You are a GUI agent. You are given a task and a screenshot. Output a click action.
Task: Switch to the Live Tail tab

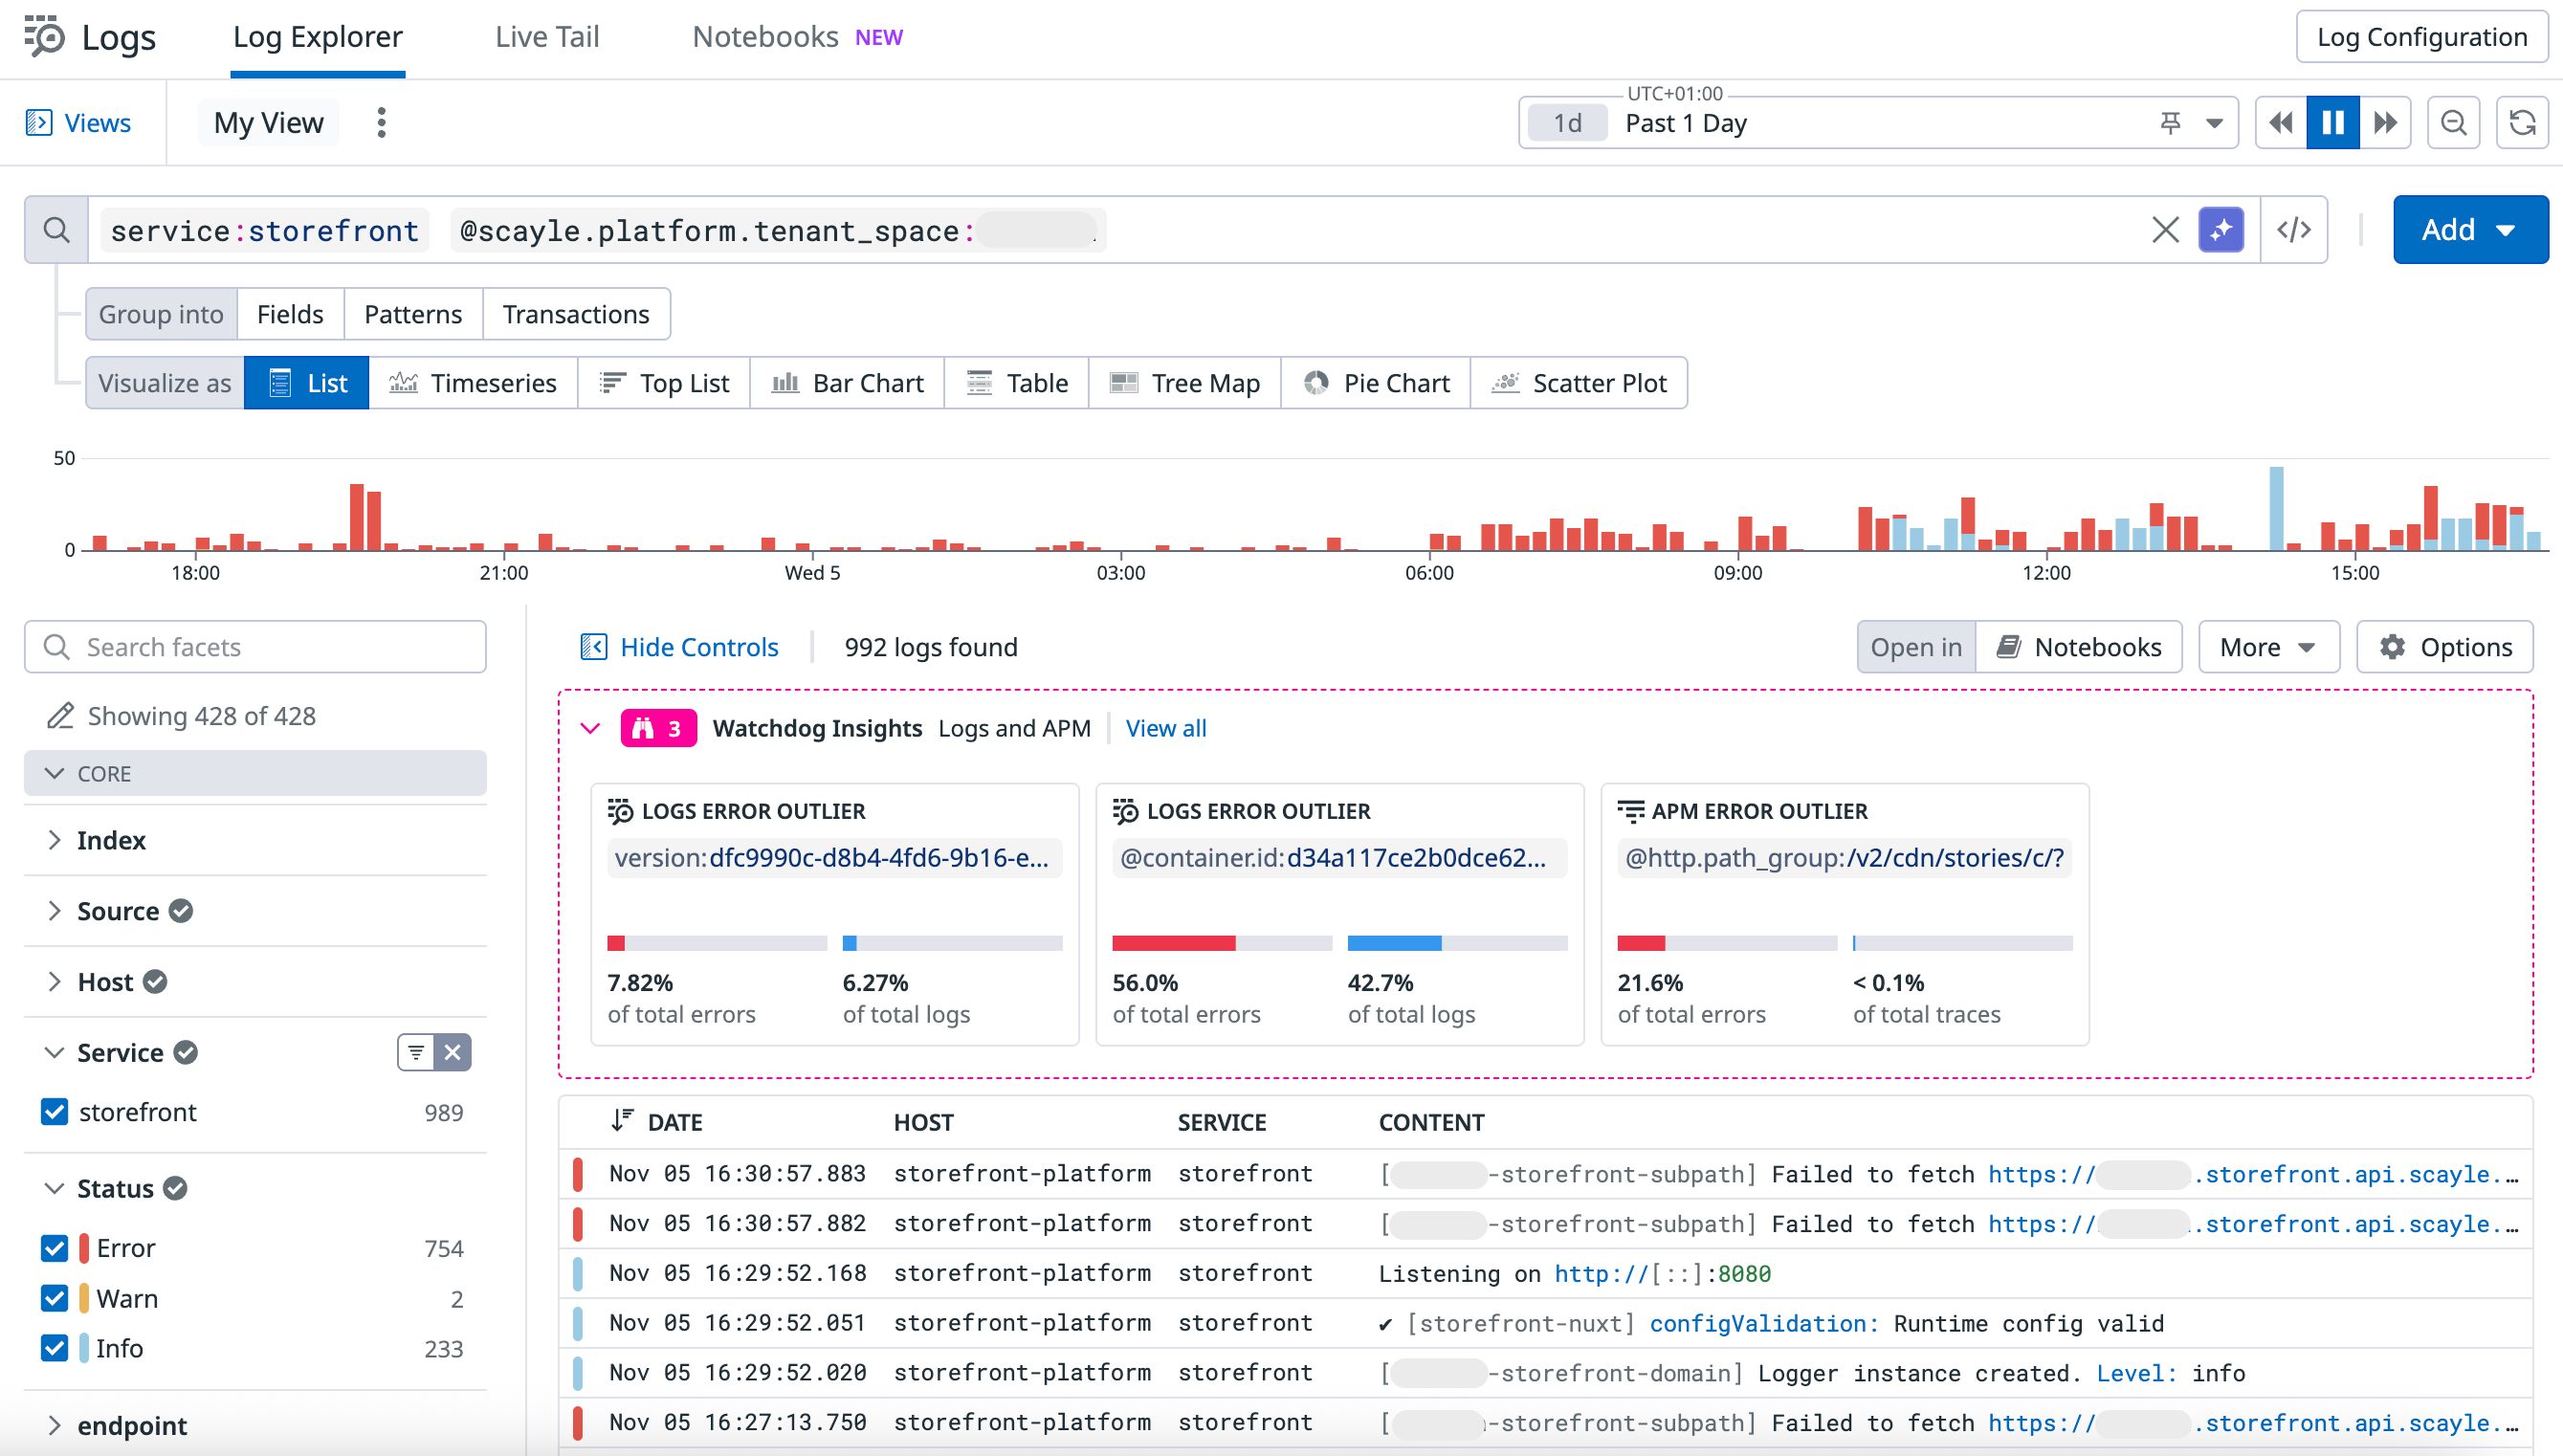(547, 37)
